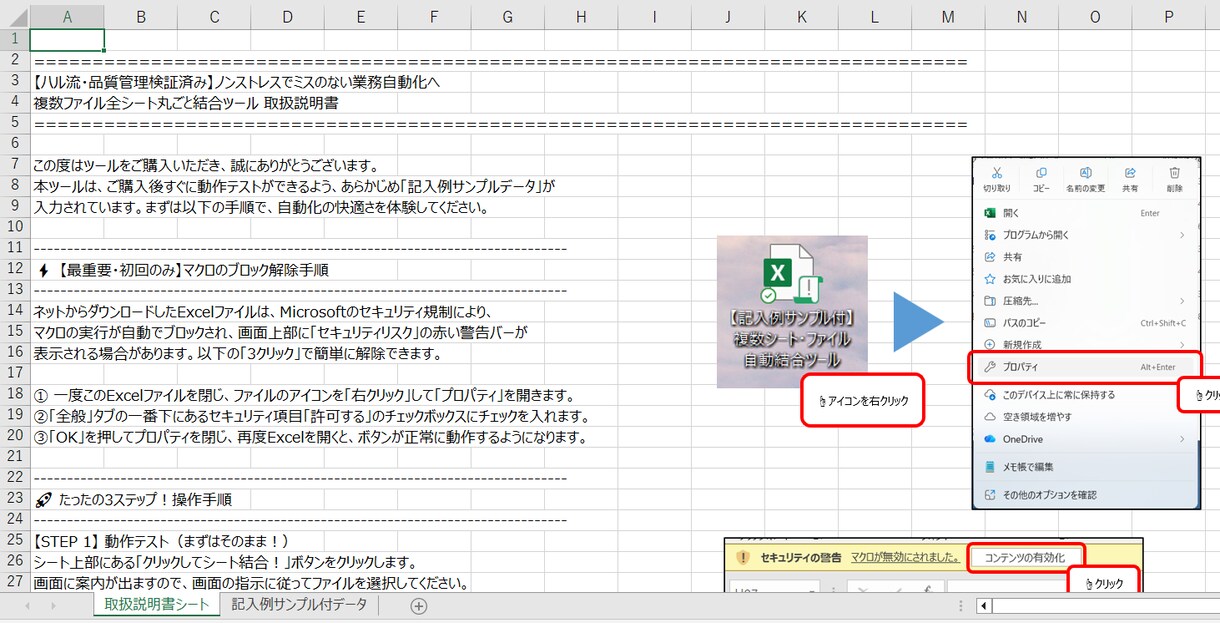Click the tab bar split handle dots
The image size is (1220, 623).
click(961, 606)
